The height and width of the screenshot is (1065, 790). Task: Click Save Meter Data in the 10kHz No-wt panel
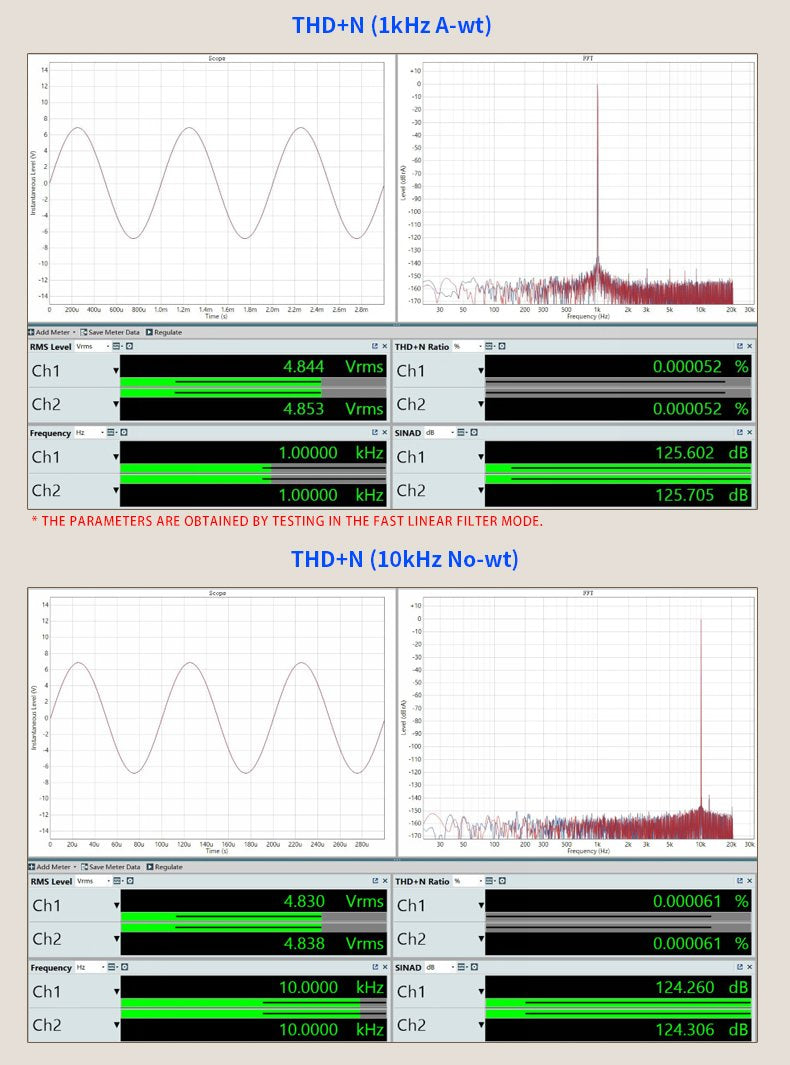tap(113, 867)
